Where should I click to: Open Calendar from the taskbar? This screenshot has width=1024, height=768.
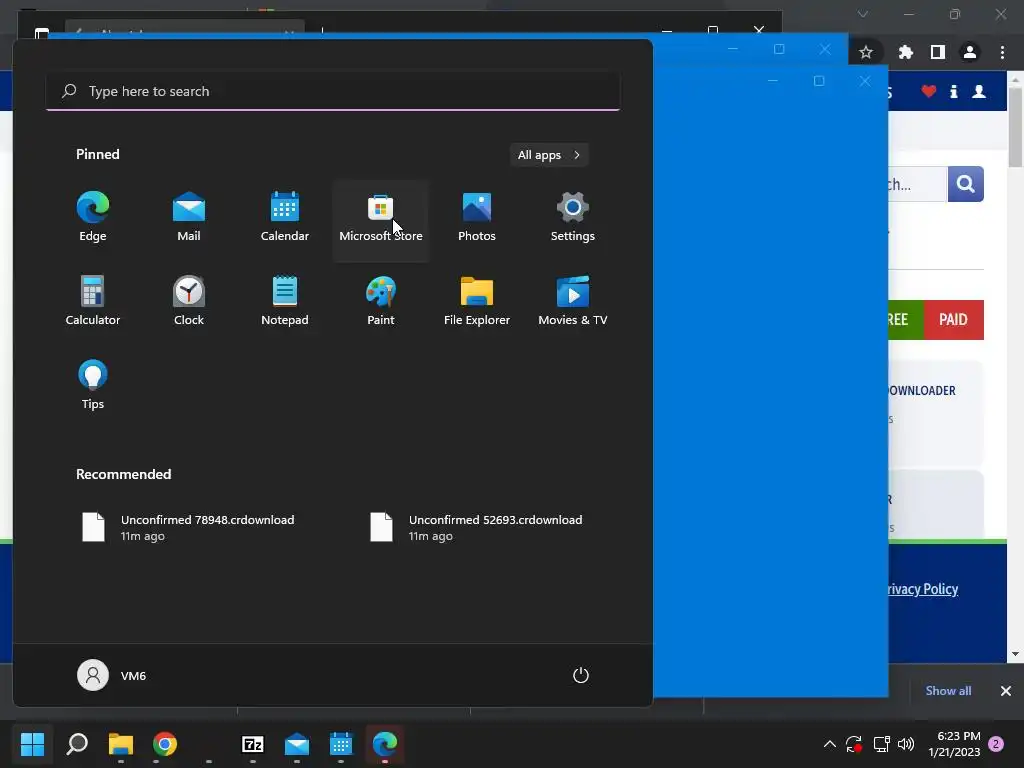341,744
